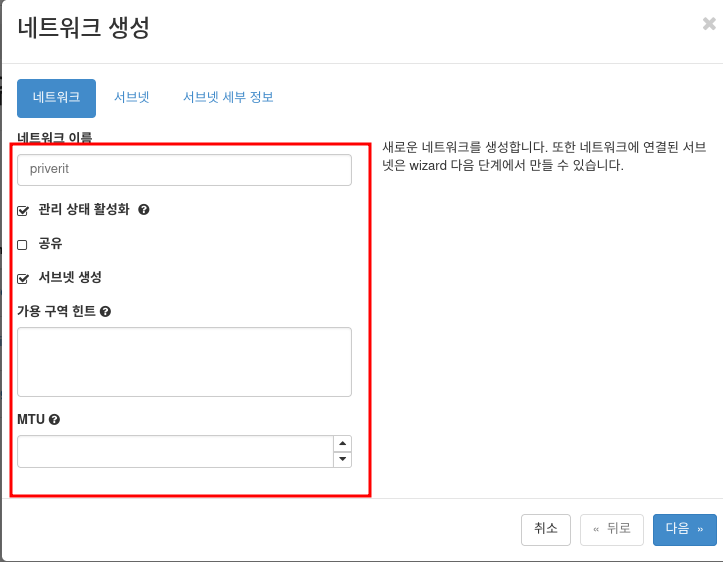Toggle the 관리 상태 활성화 checkbox
The width and height of the screenshot is (723, 562).
[x=23, y=211]
